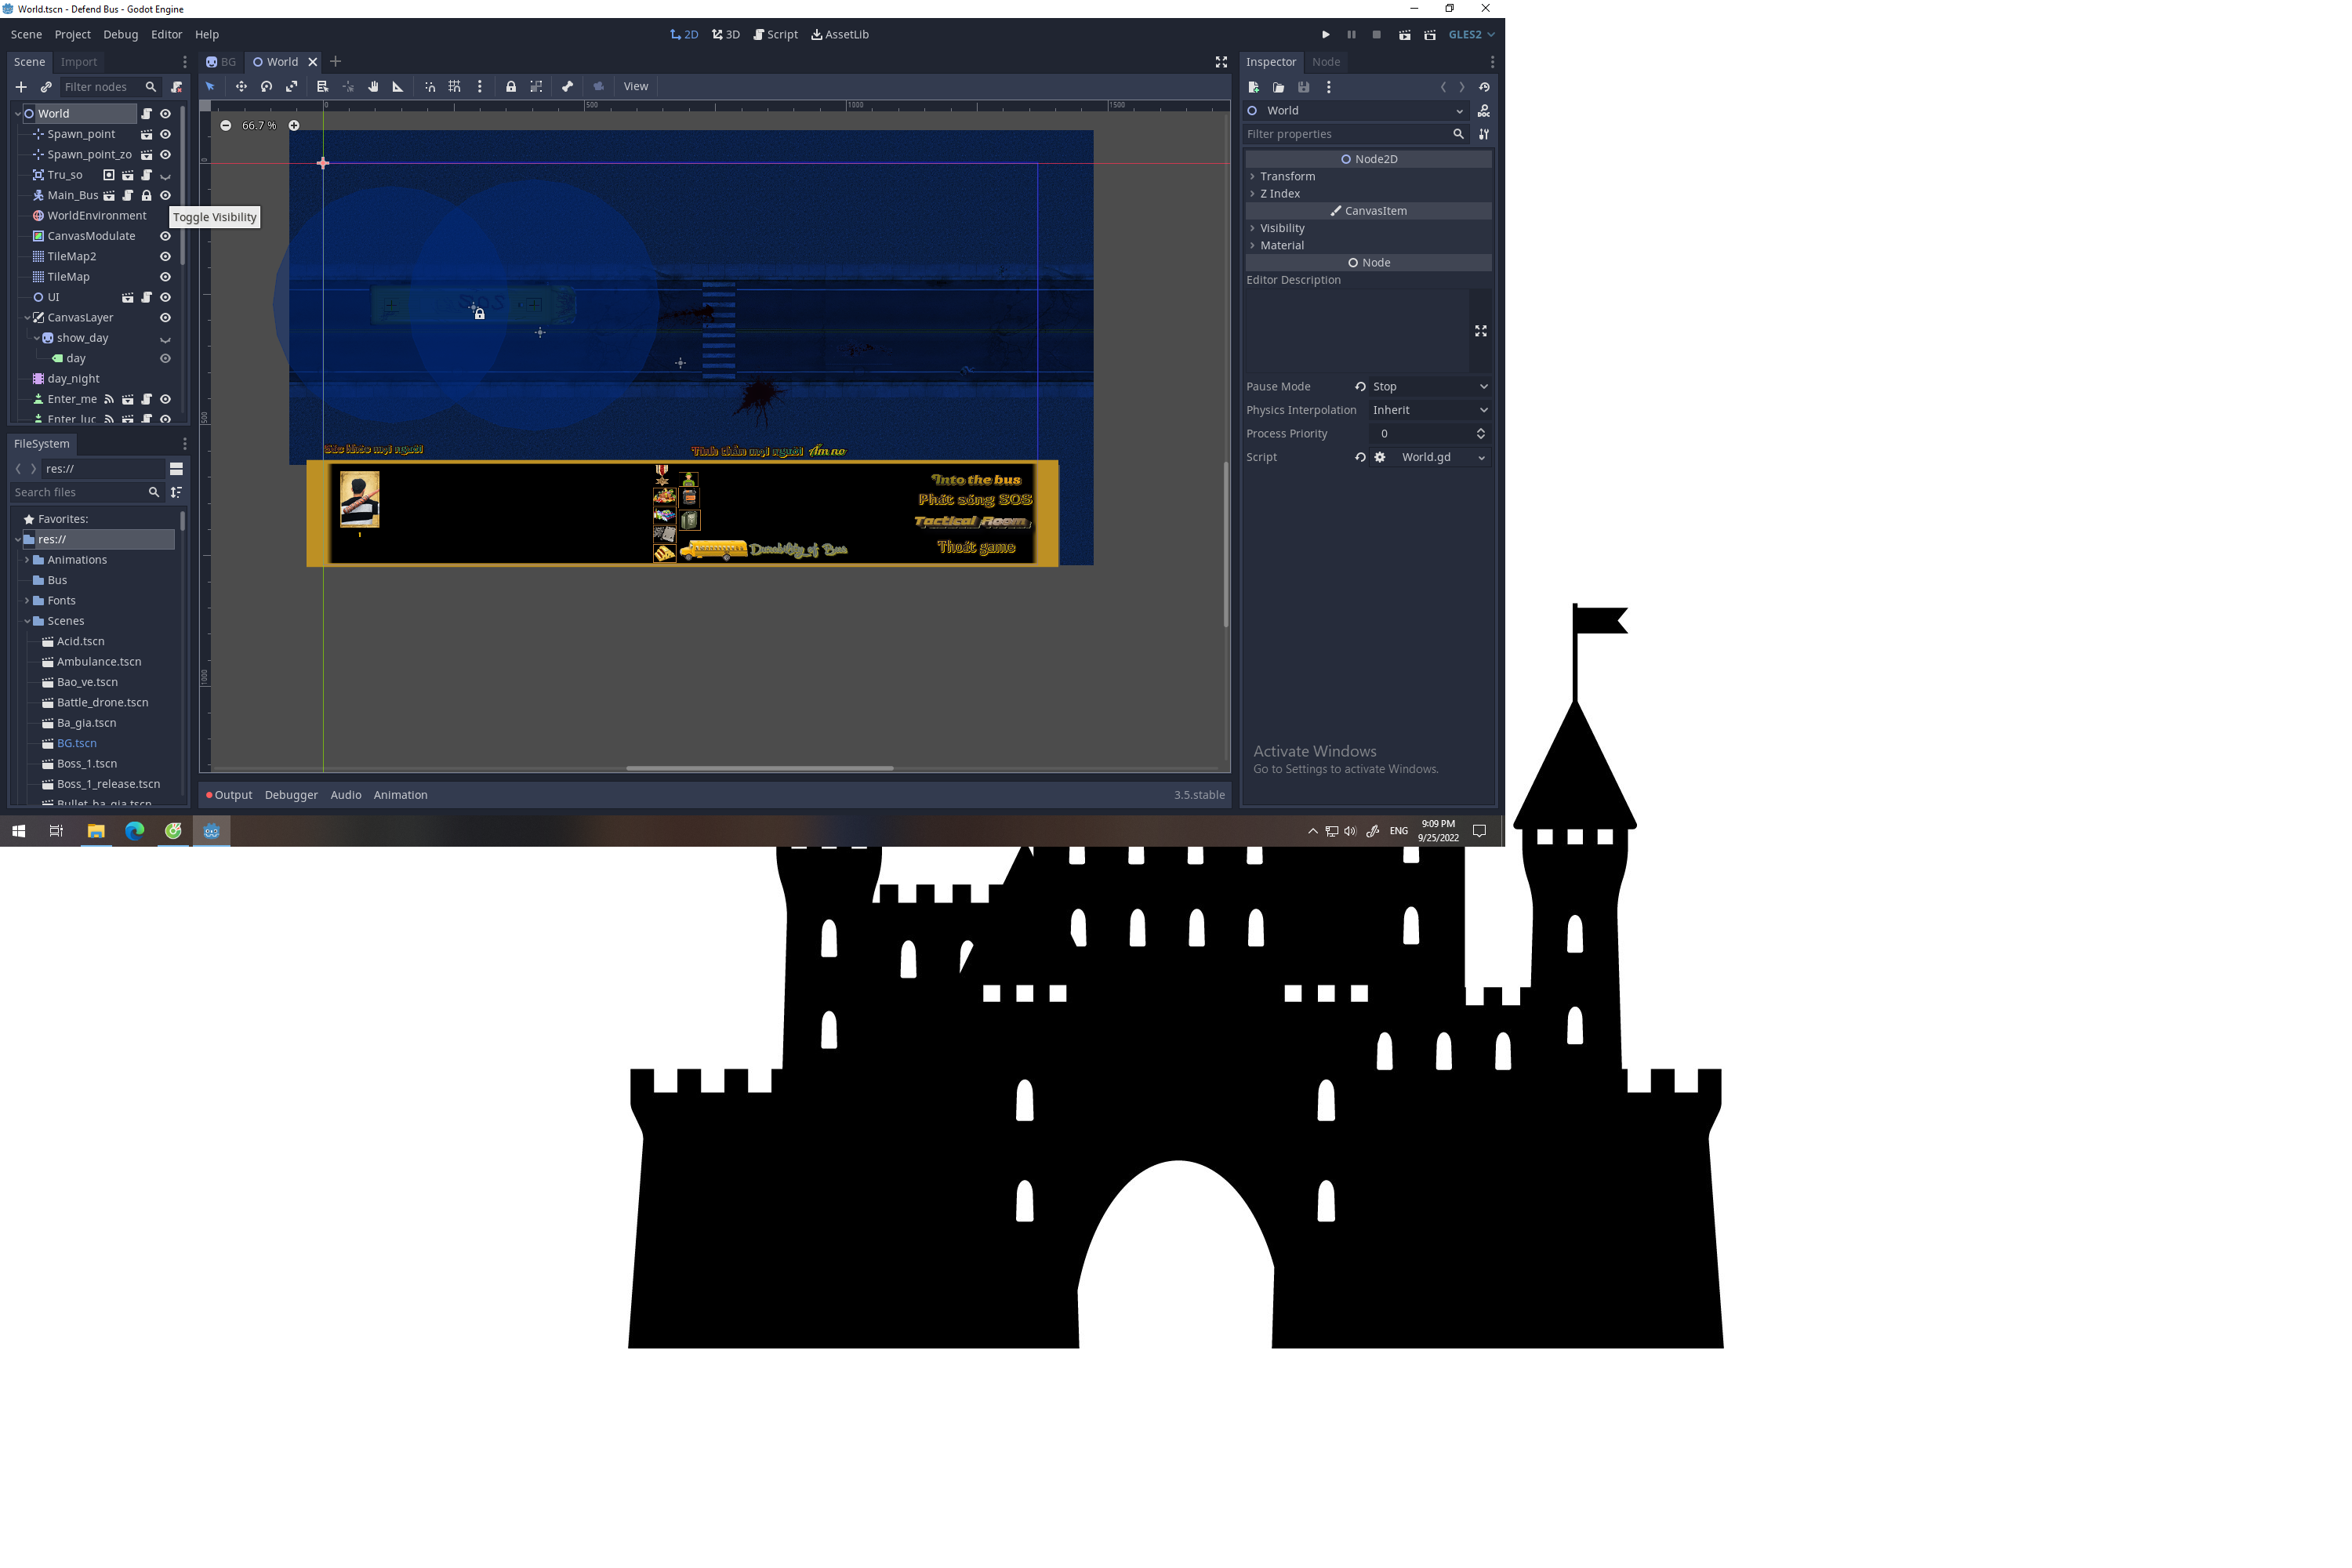Open object history clock icon in Inspector
The image size is (2352, 1568).
(x=1484, y=87)
